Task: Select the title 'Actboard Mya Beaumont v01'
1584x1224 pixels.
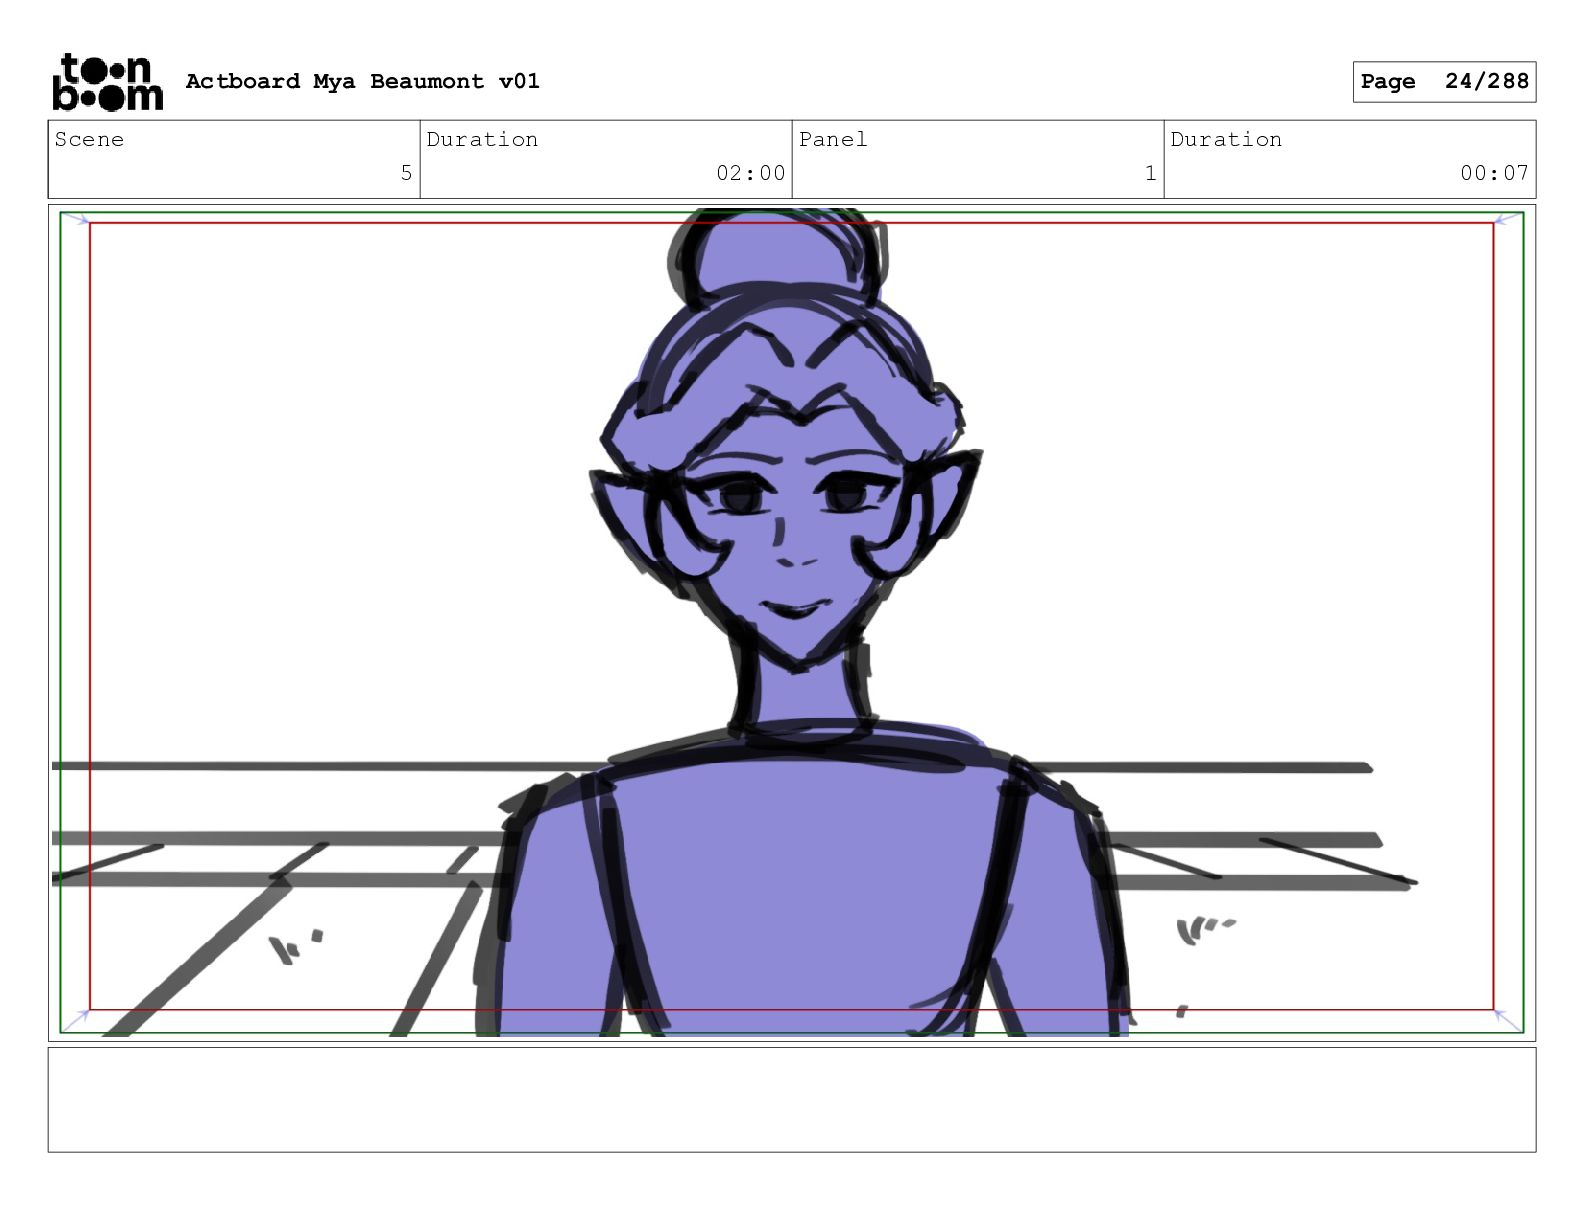Action: click(x=362, y=81)
